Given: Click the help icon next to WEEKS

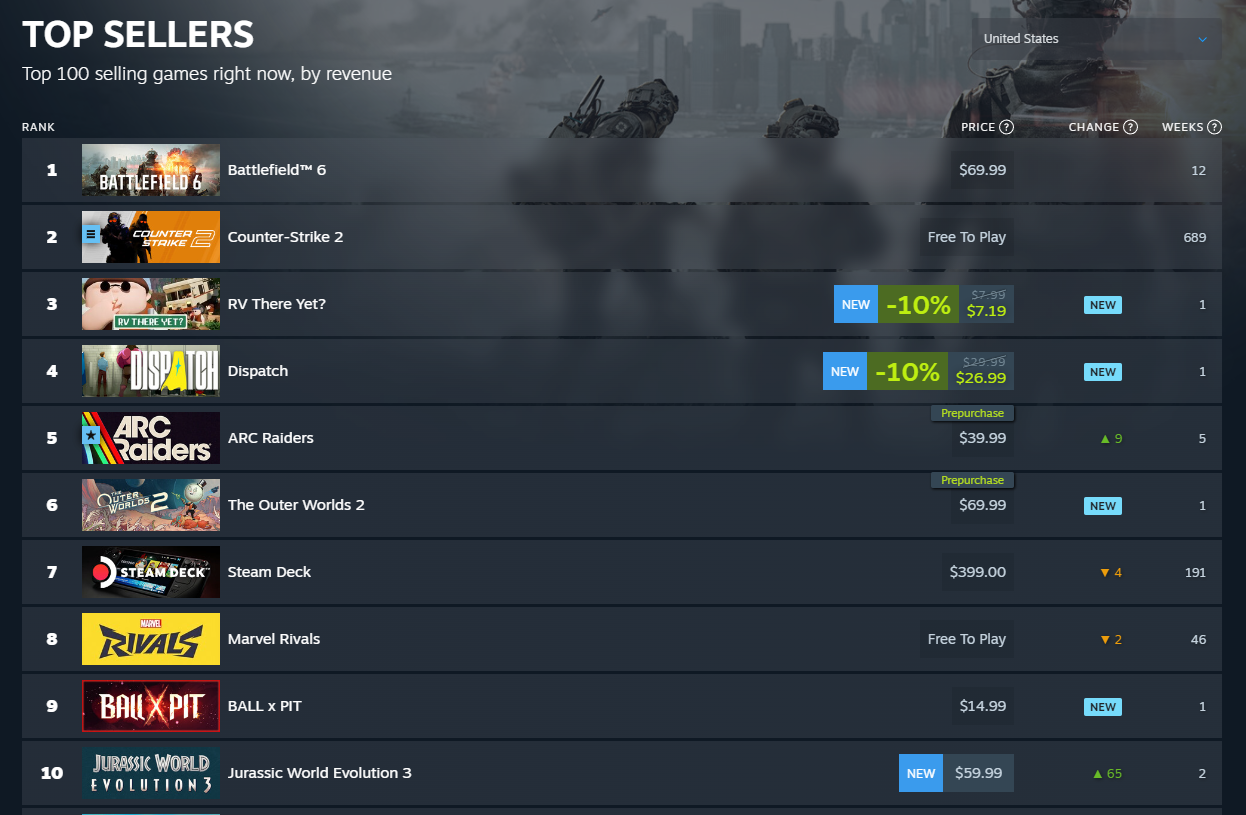Looking at the screenshot, I should coord(1214,127).
